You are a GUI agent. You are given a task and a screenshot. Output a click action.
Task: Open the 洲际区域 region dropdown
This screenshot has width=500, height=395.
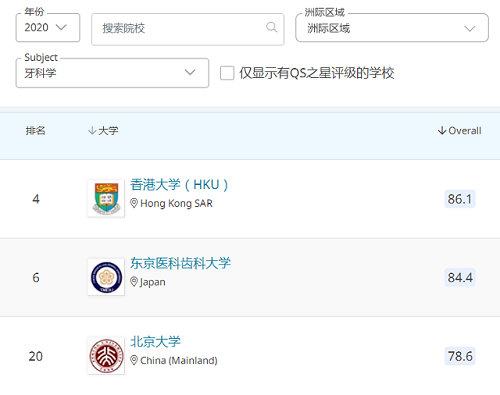click(392, 28)
